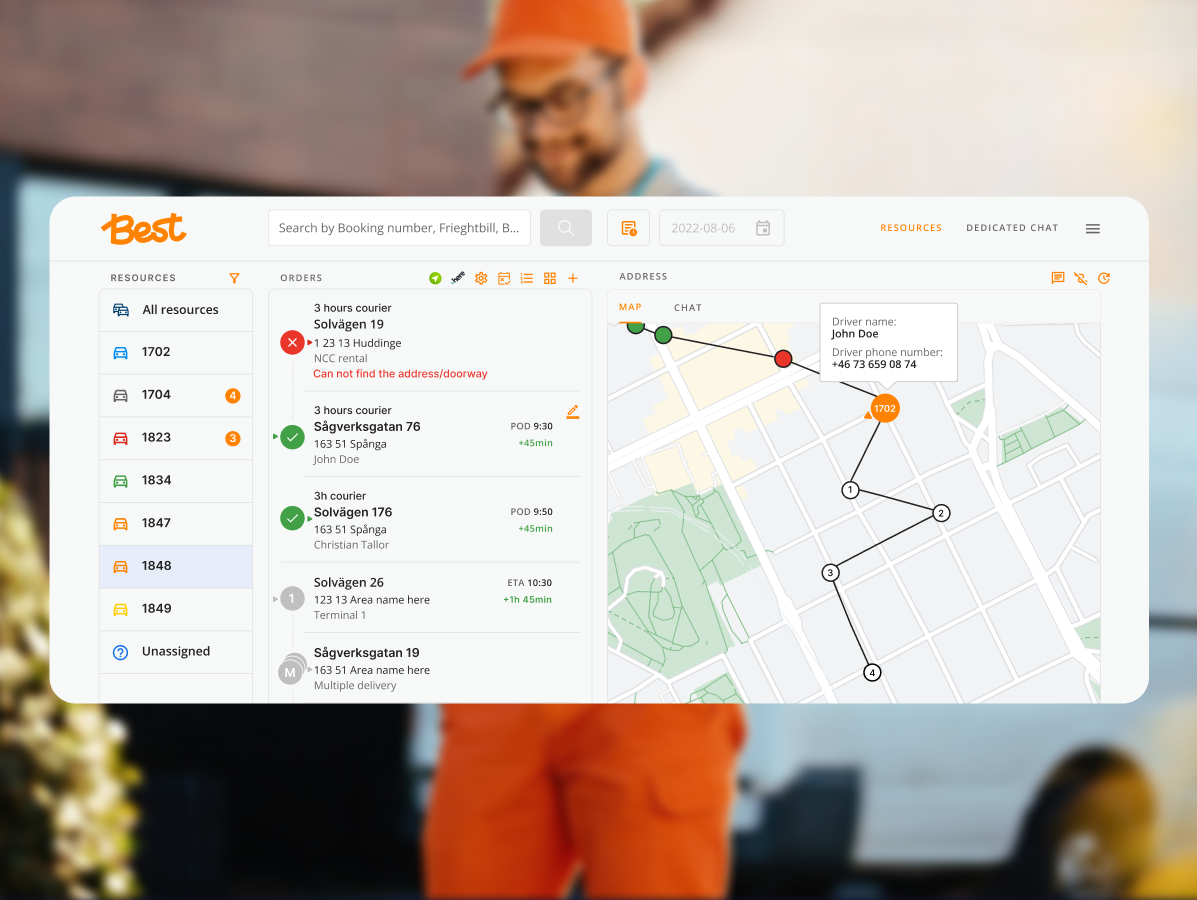Select resource 1823 in the list
The image size is (1197, 900).
176,438
